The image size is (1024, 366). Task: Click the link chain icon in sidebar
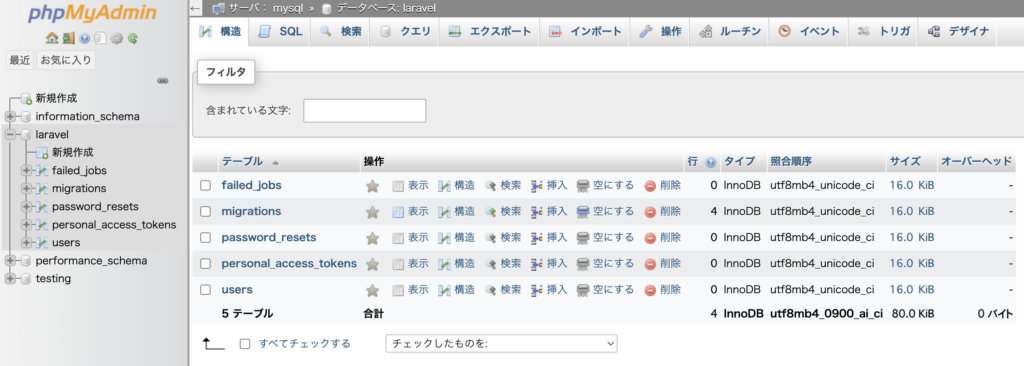163,81
